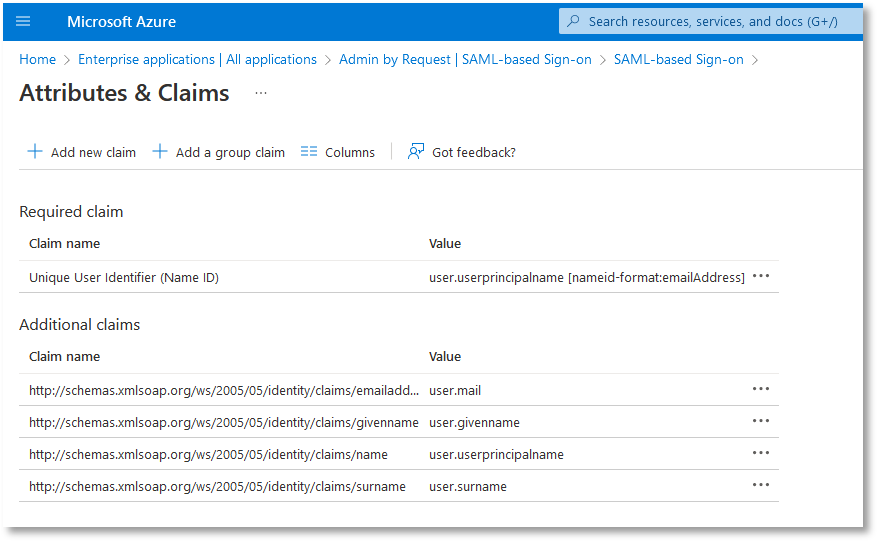Click the plus icon for Add new claim
The image size is (877, 541).
pos(35,152)
